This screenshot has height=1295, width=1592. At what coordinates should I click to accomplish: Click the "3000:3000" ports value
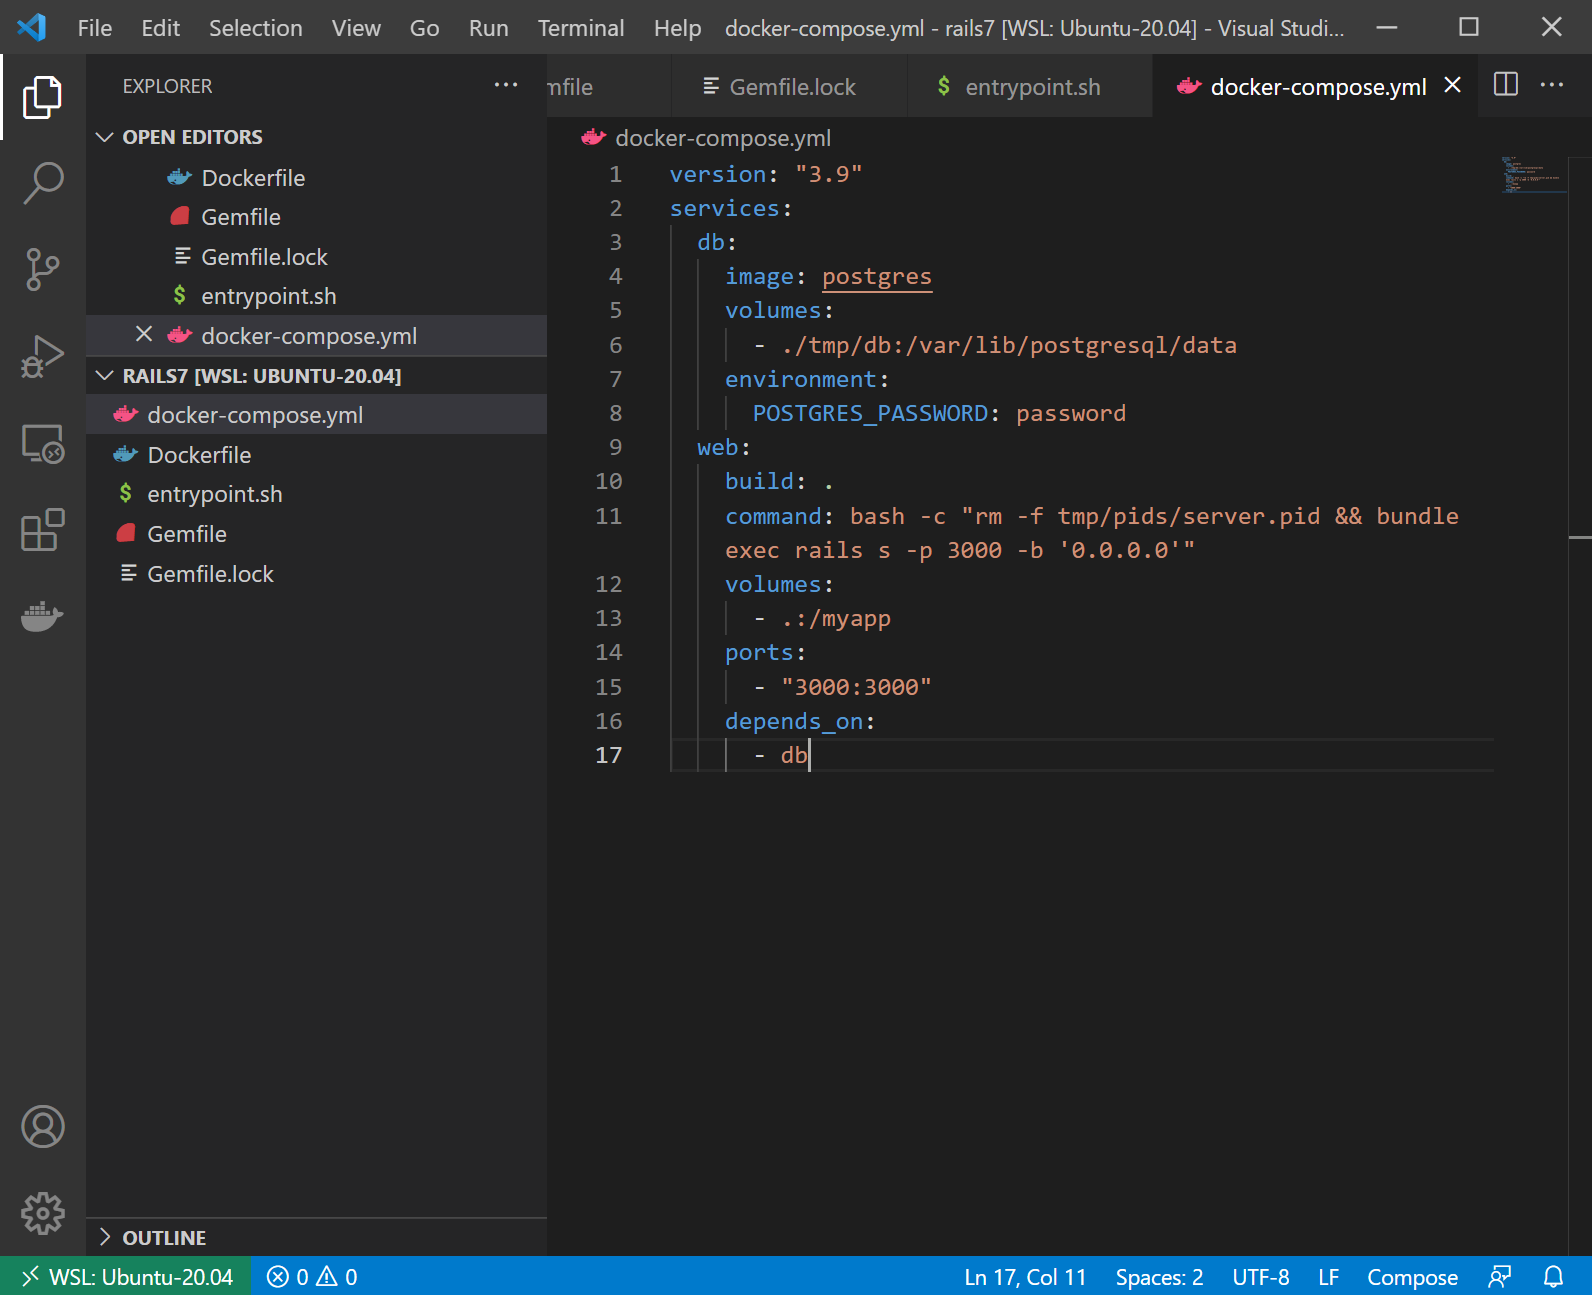click(856, 687)
